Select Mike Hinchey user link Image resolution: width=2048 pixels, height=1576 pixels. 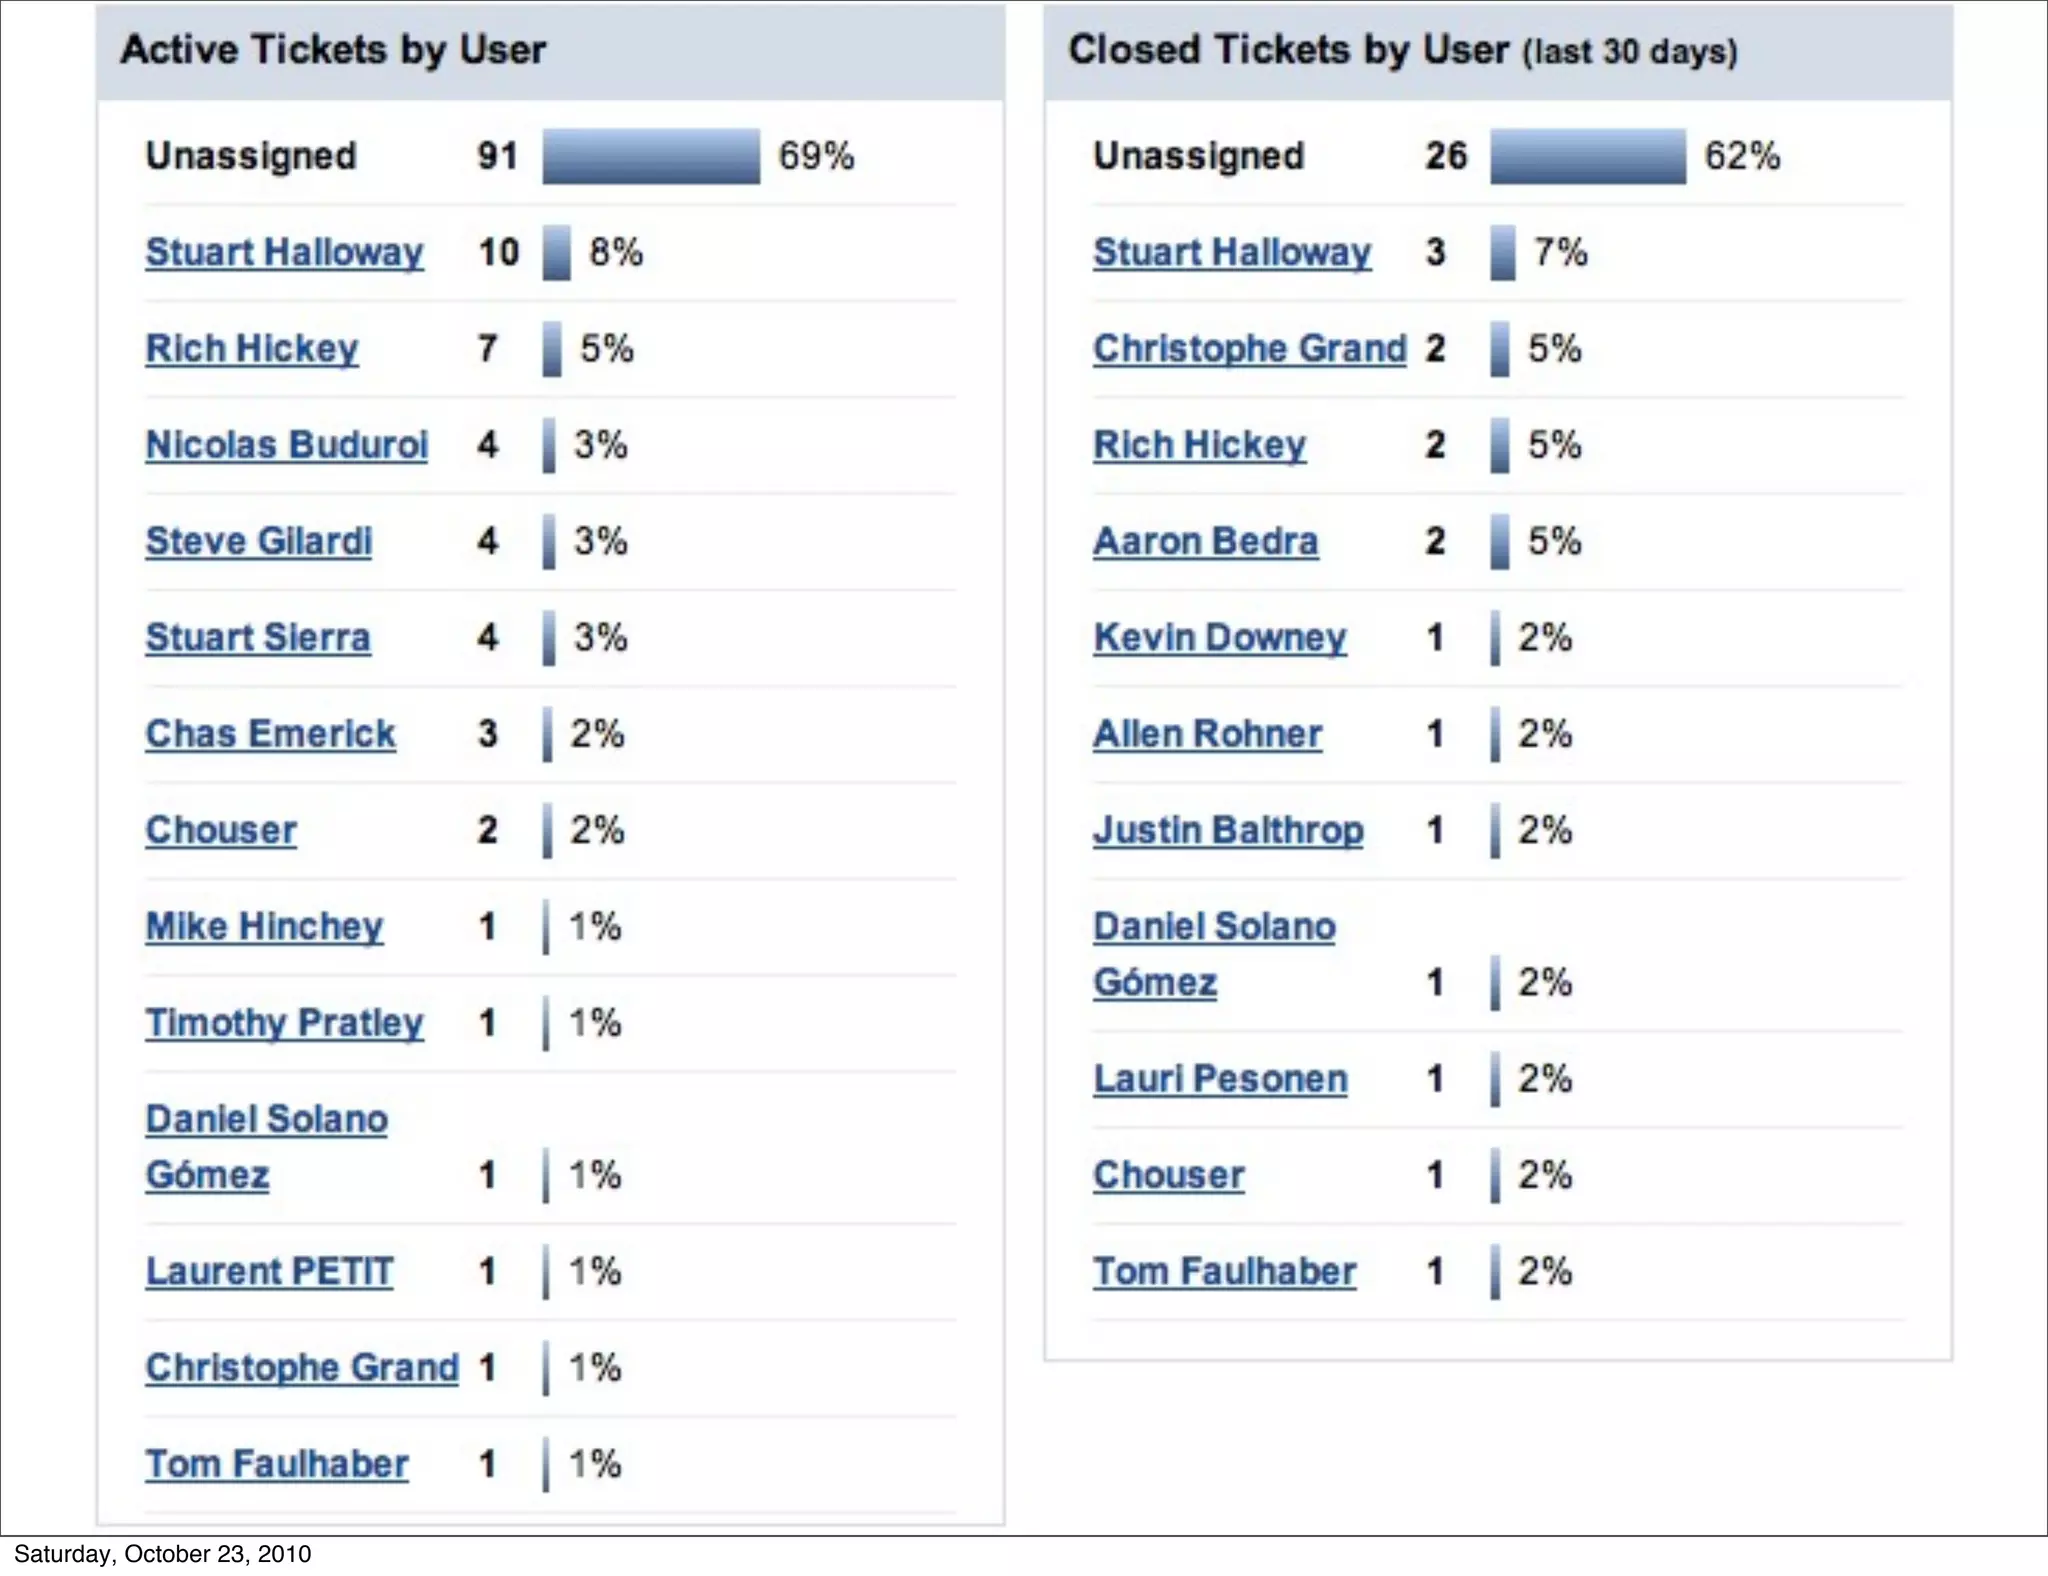pyautogui.click(x=264, y=926)
